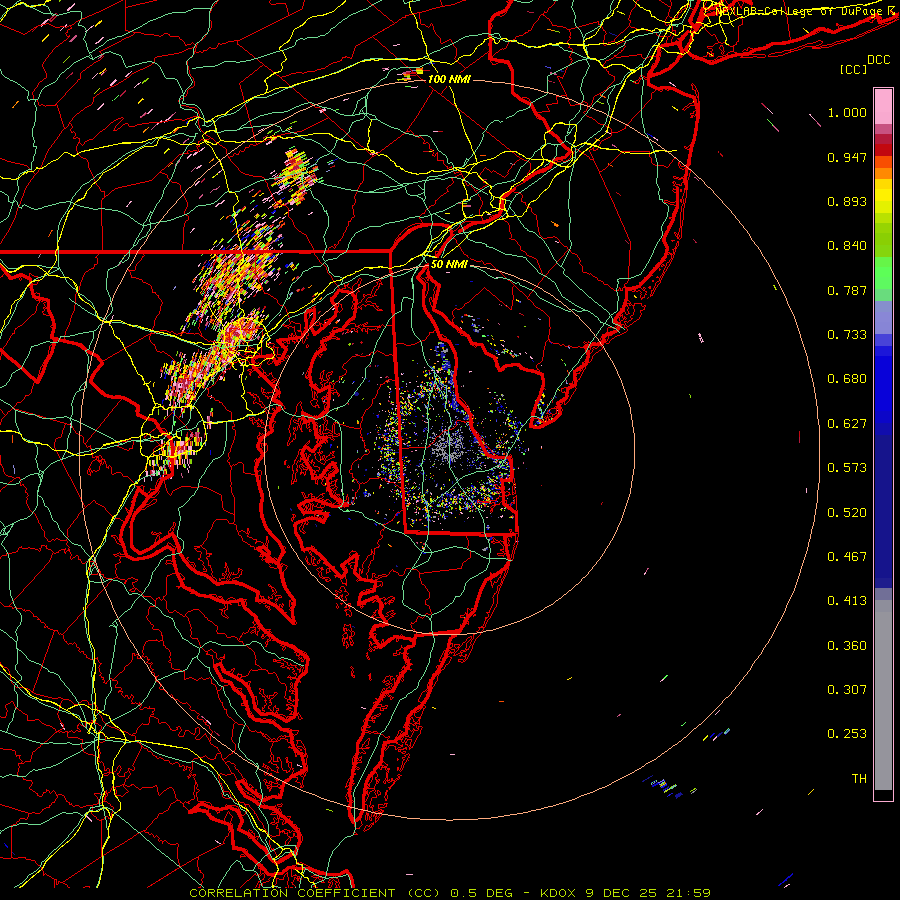The width and height of the screenshot is (900, 900).
Task: Select the 0.947 scale value
Action: 847,157
